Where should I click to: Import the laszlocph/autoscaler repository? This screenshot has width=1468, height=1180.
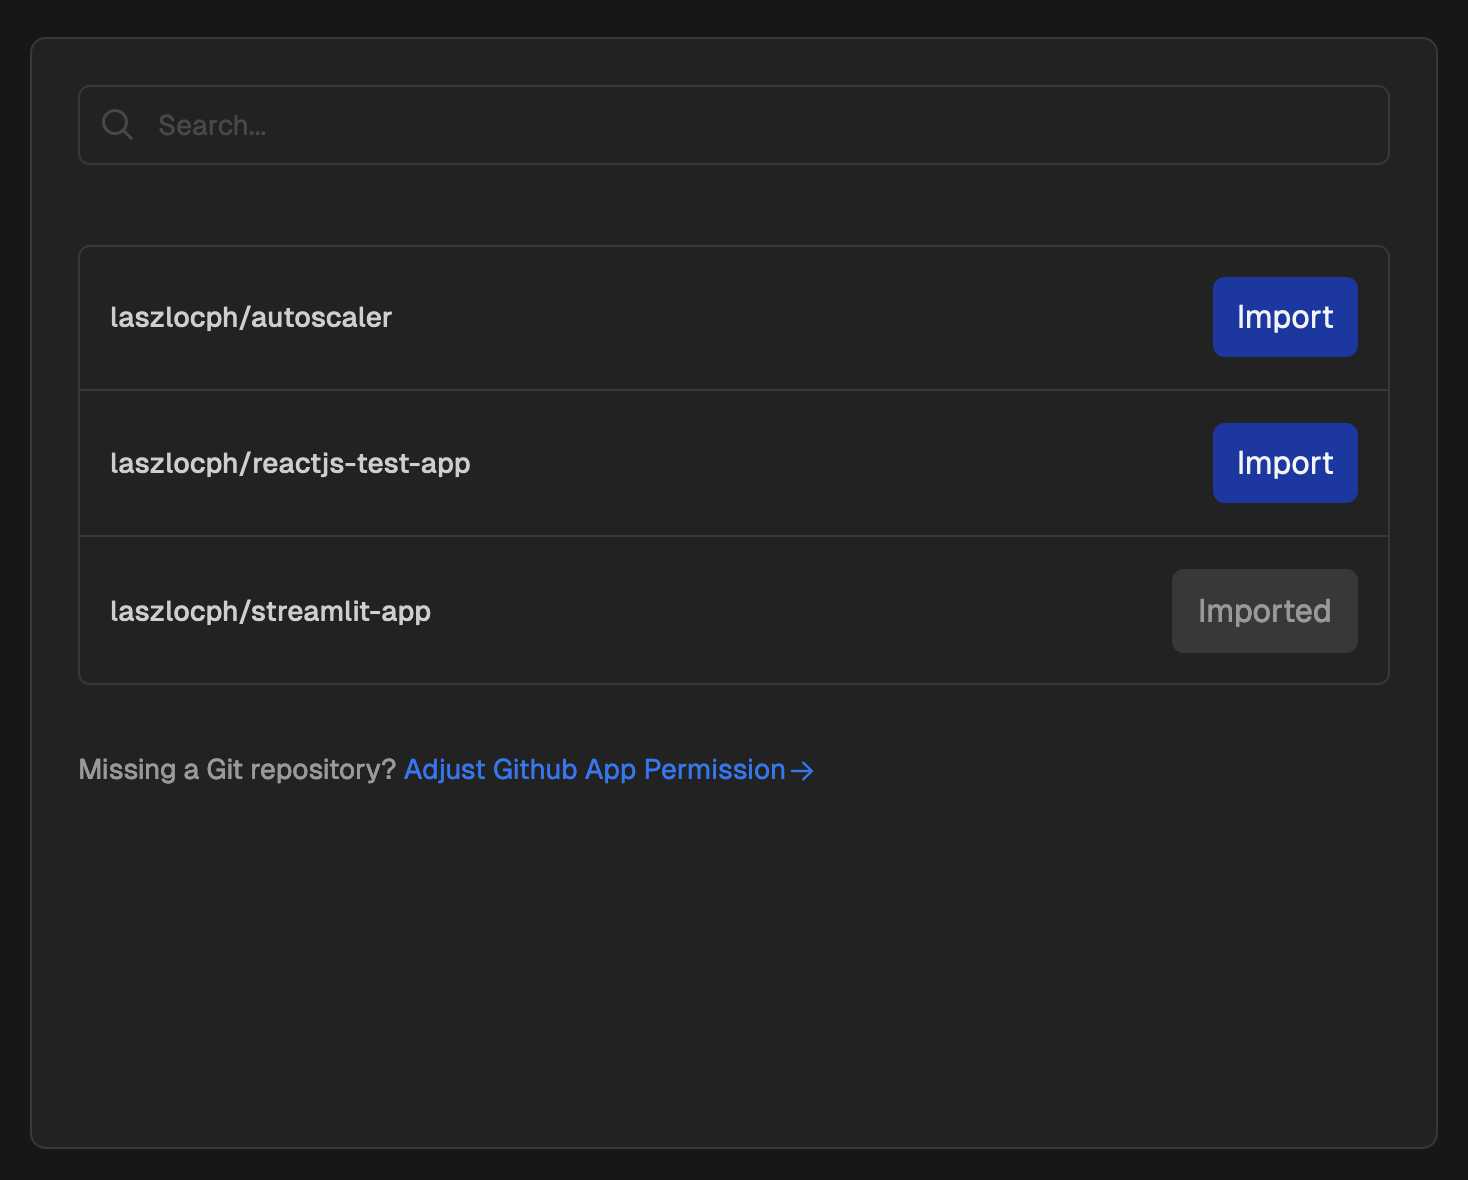[1285, 317]
